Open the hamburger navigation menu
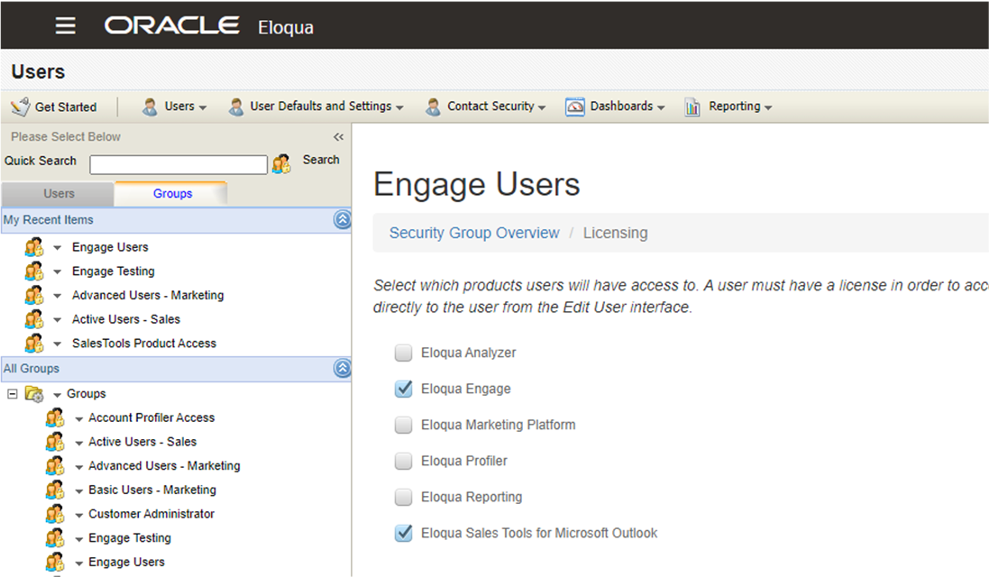The width and height of the screenshot is (989, 577). (65, 25)
